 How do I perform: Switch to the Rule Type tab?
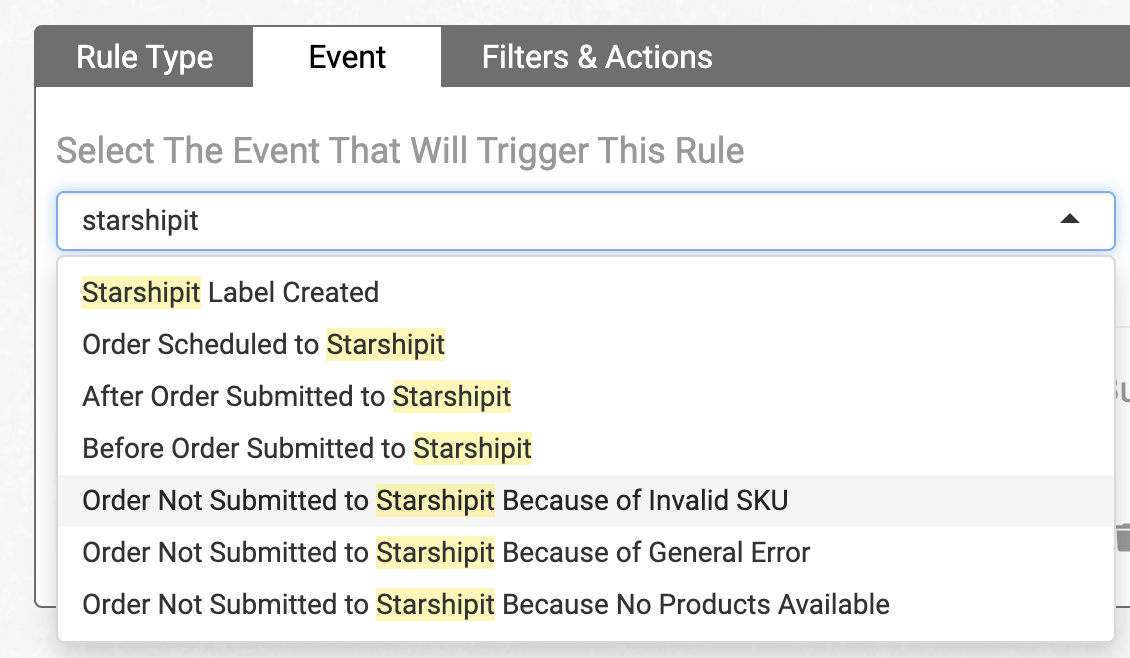(x=144, y=57)
